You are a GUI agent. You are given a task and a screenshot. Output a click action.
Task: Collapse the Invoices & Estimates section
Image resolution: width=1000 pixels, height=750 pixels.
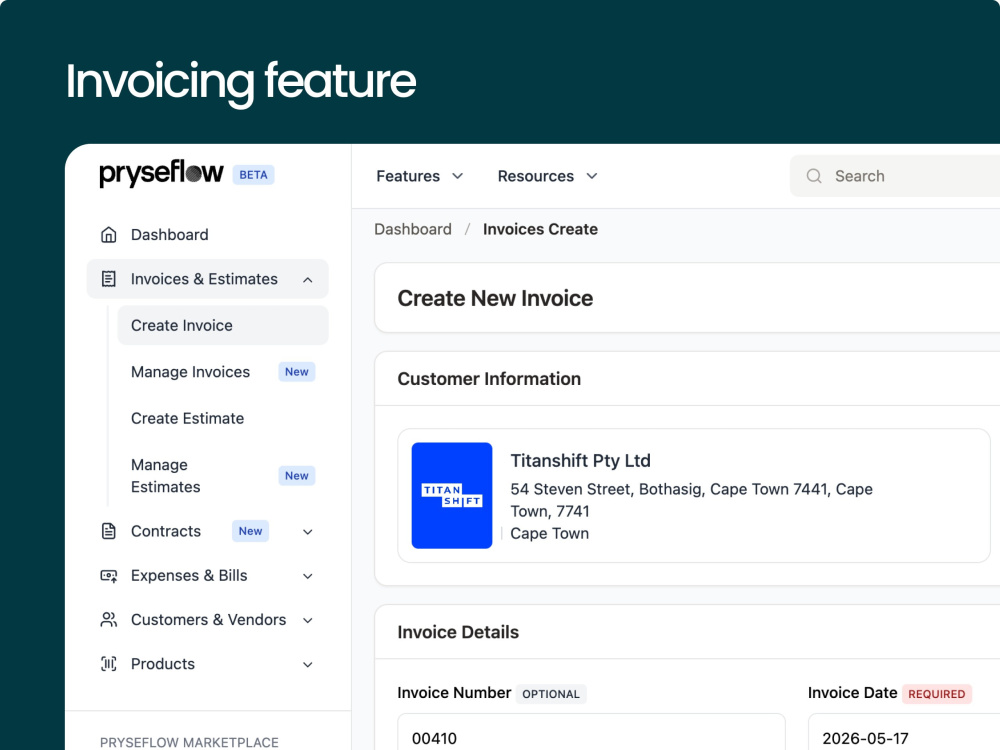pos(307,279)
